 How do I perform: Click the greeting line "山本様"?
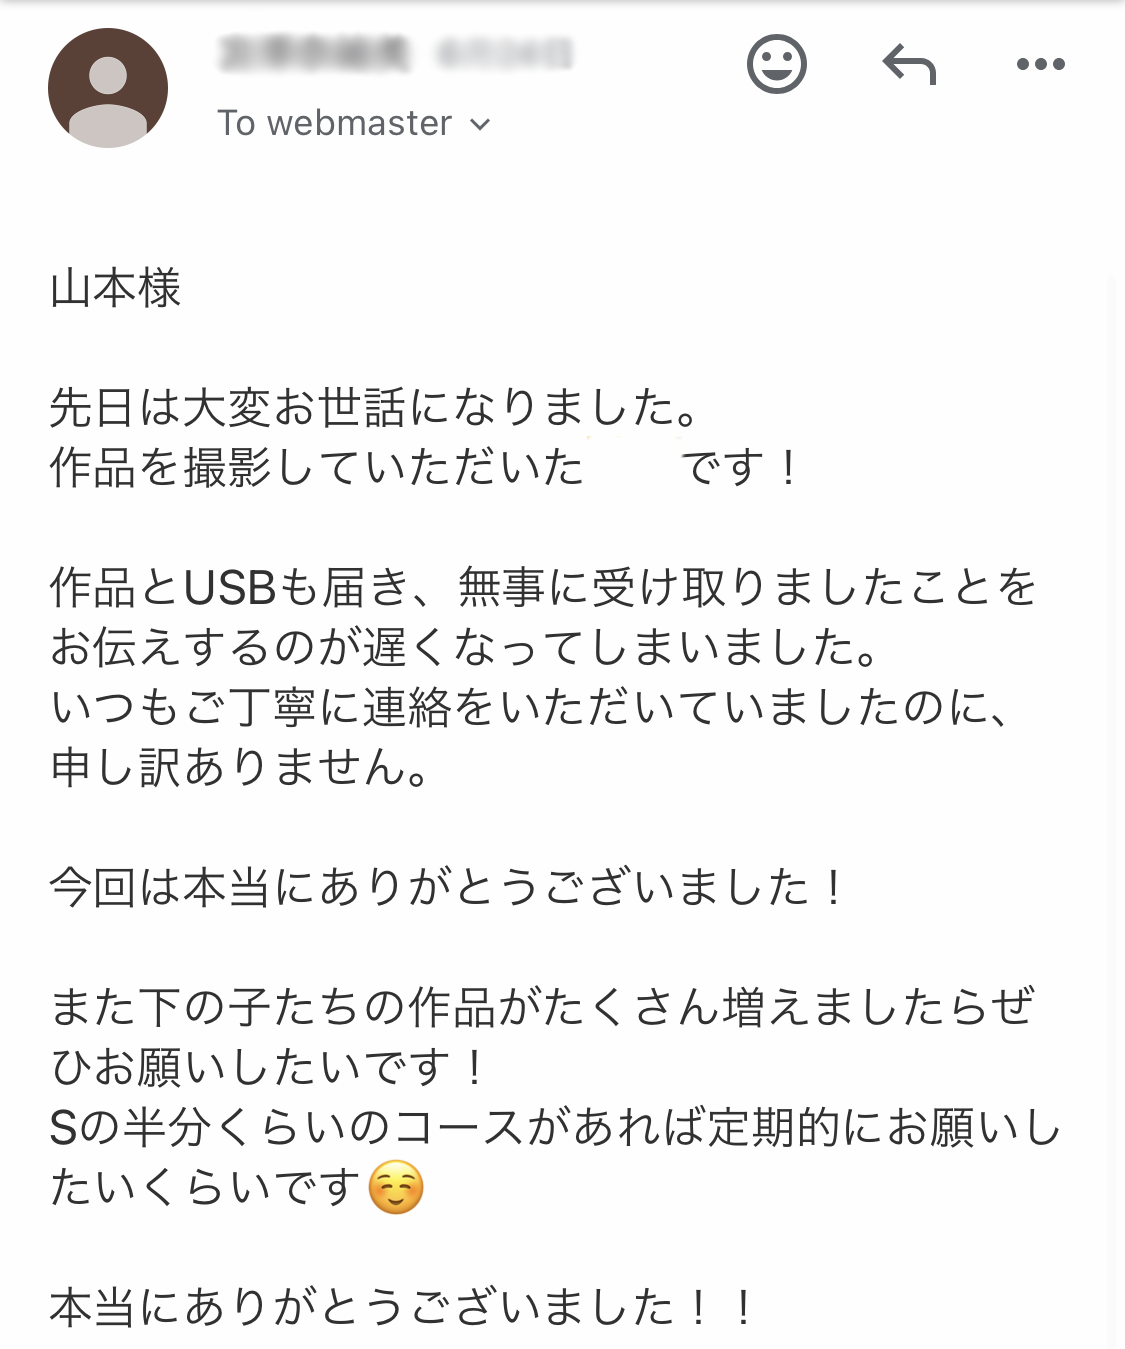tap(116, 289)
